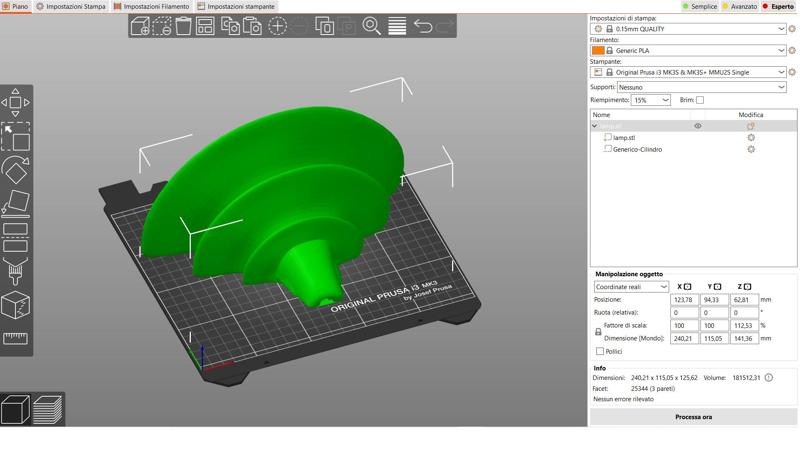The image size is (800, 450).
Task: Expand the Coordinate reali dropdown
Action: [x=631, y=287]
